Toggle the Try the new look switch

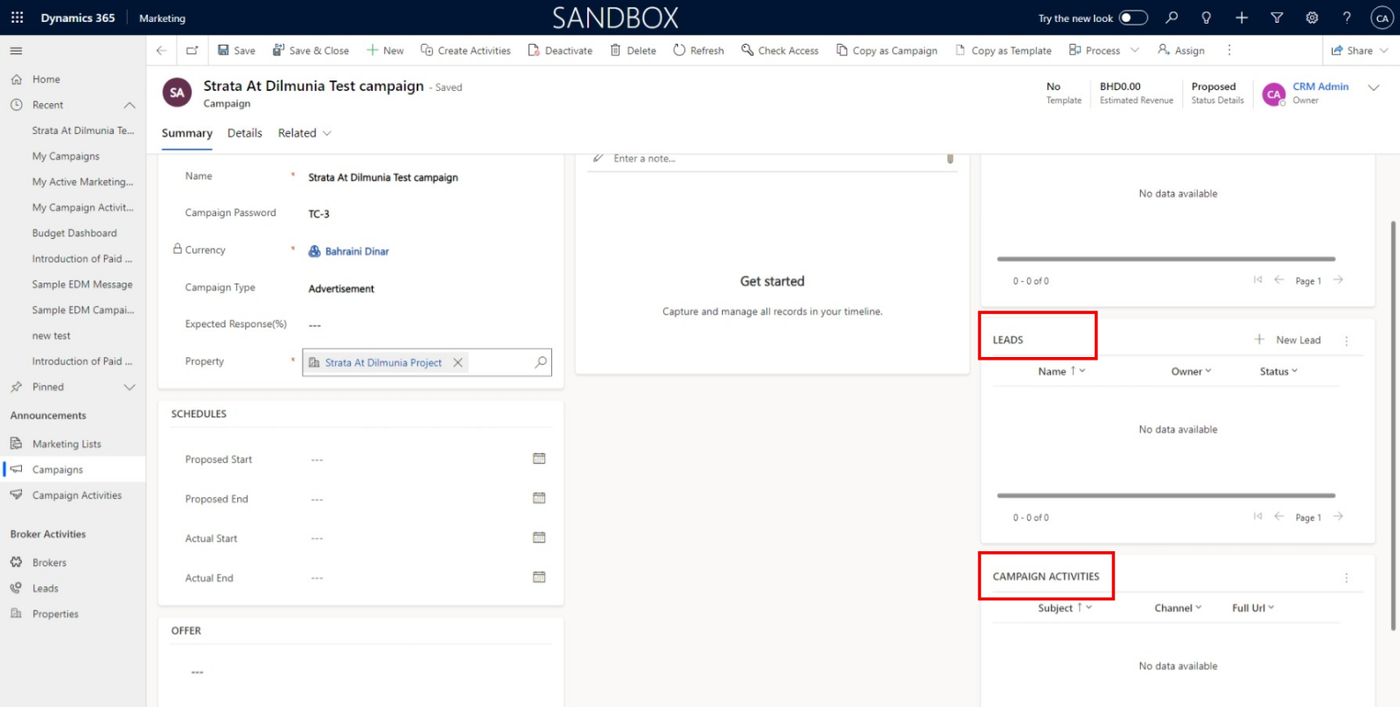tap(1132, 18)
